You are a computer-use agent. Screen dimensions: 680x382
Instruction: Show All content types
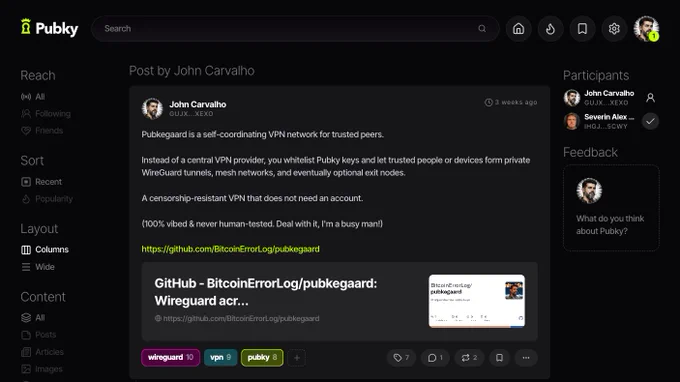pos(33,318)
